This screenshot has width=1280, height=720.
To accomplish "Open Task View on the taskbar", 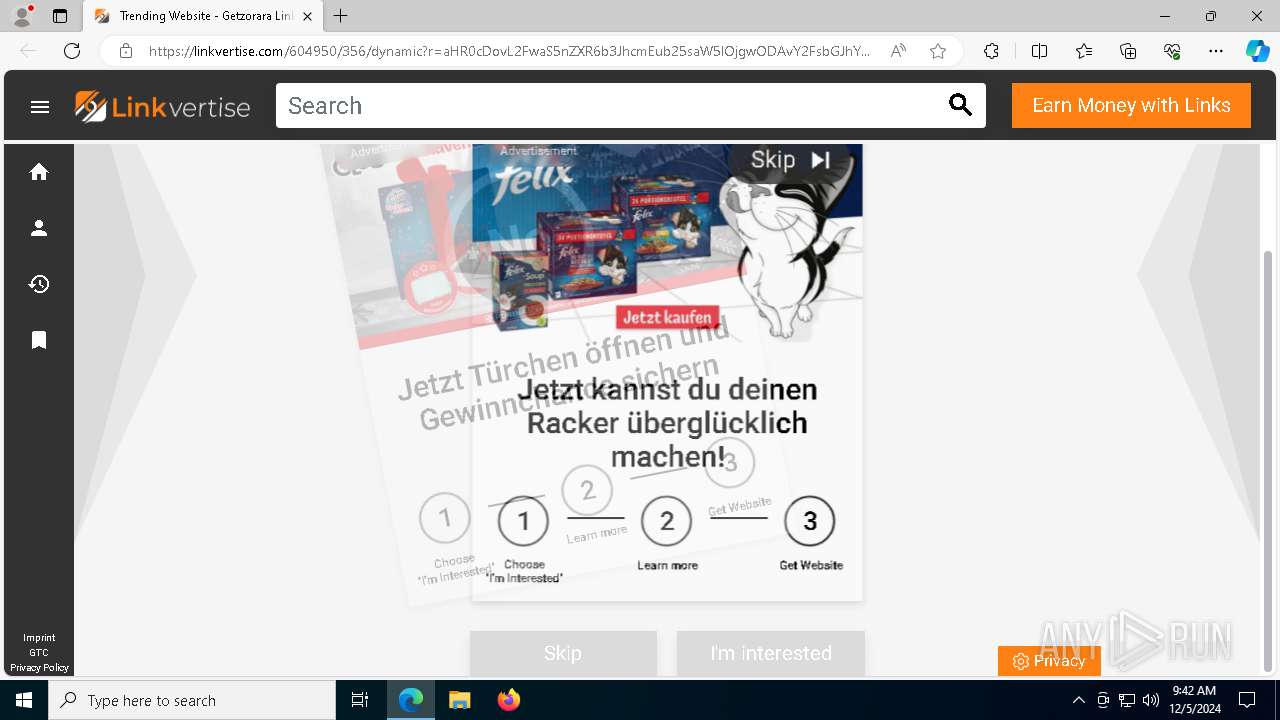I will [x=360, y=700].
